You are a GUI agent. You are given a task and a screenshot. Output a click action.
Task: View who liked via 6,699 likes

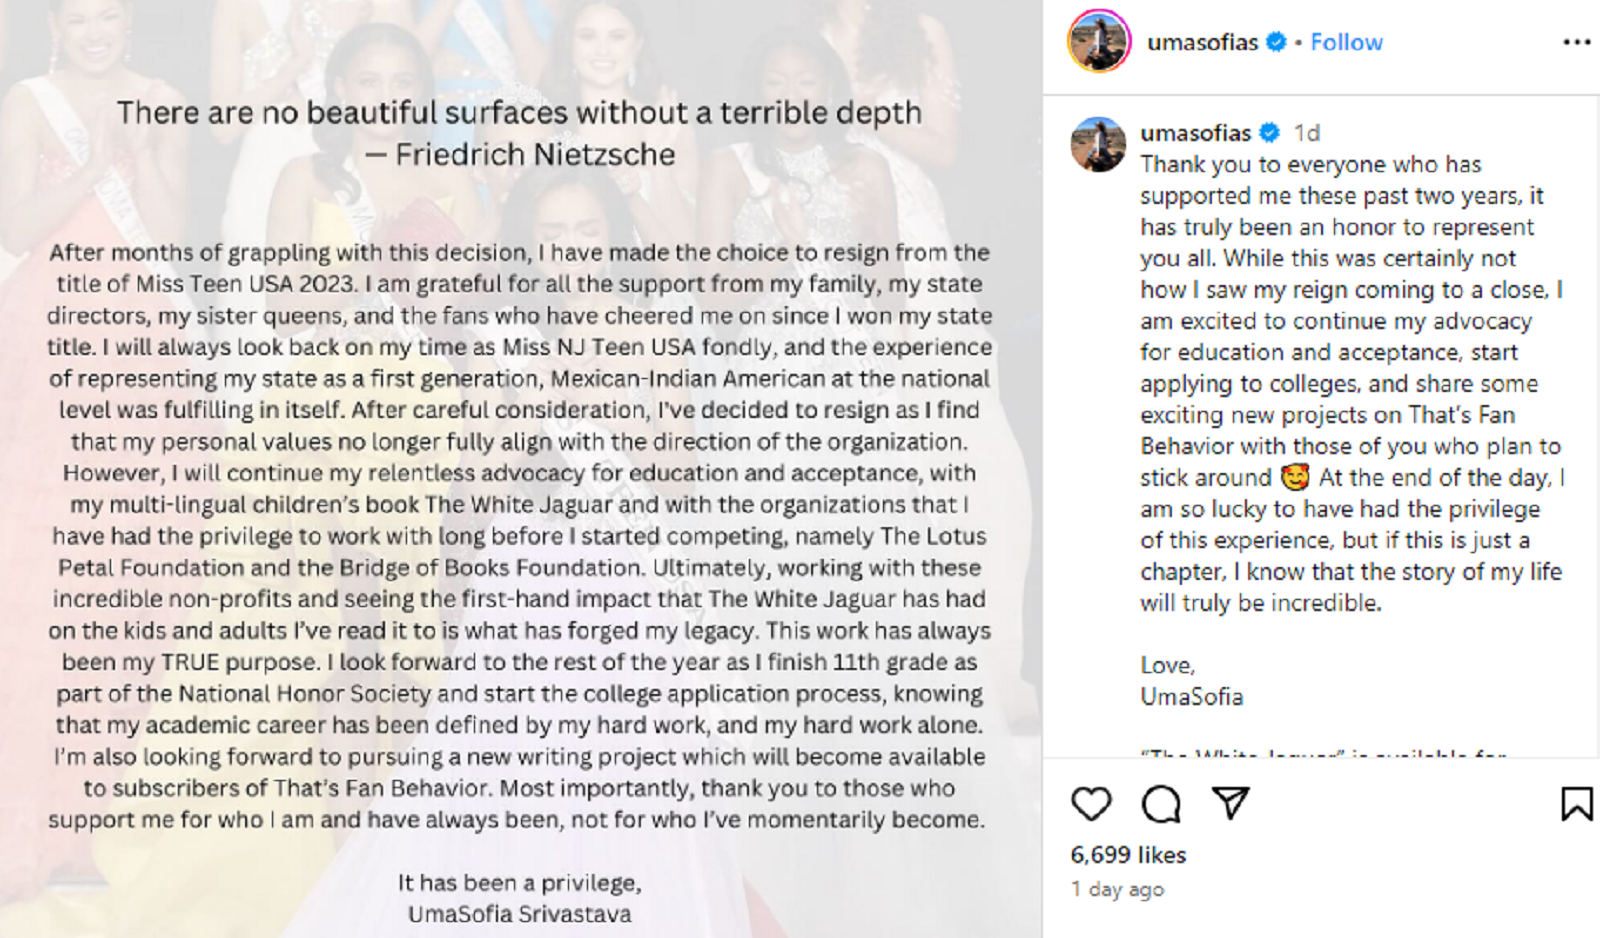(1128, 855)
